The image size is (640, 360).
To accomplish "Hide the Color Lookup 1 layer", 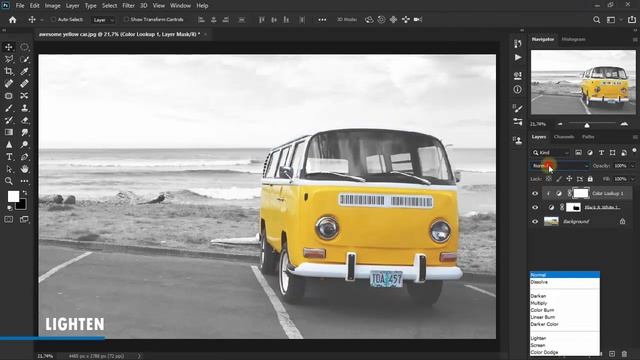I will click(535, 193).
